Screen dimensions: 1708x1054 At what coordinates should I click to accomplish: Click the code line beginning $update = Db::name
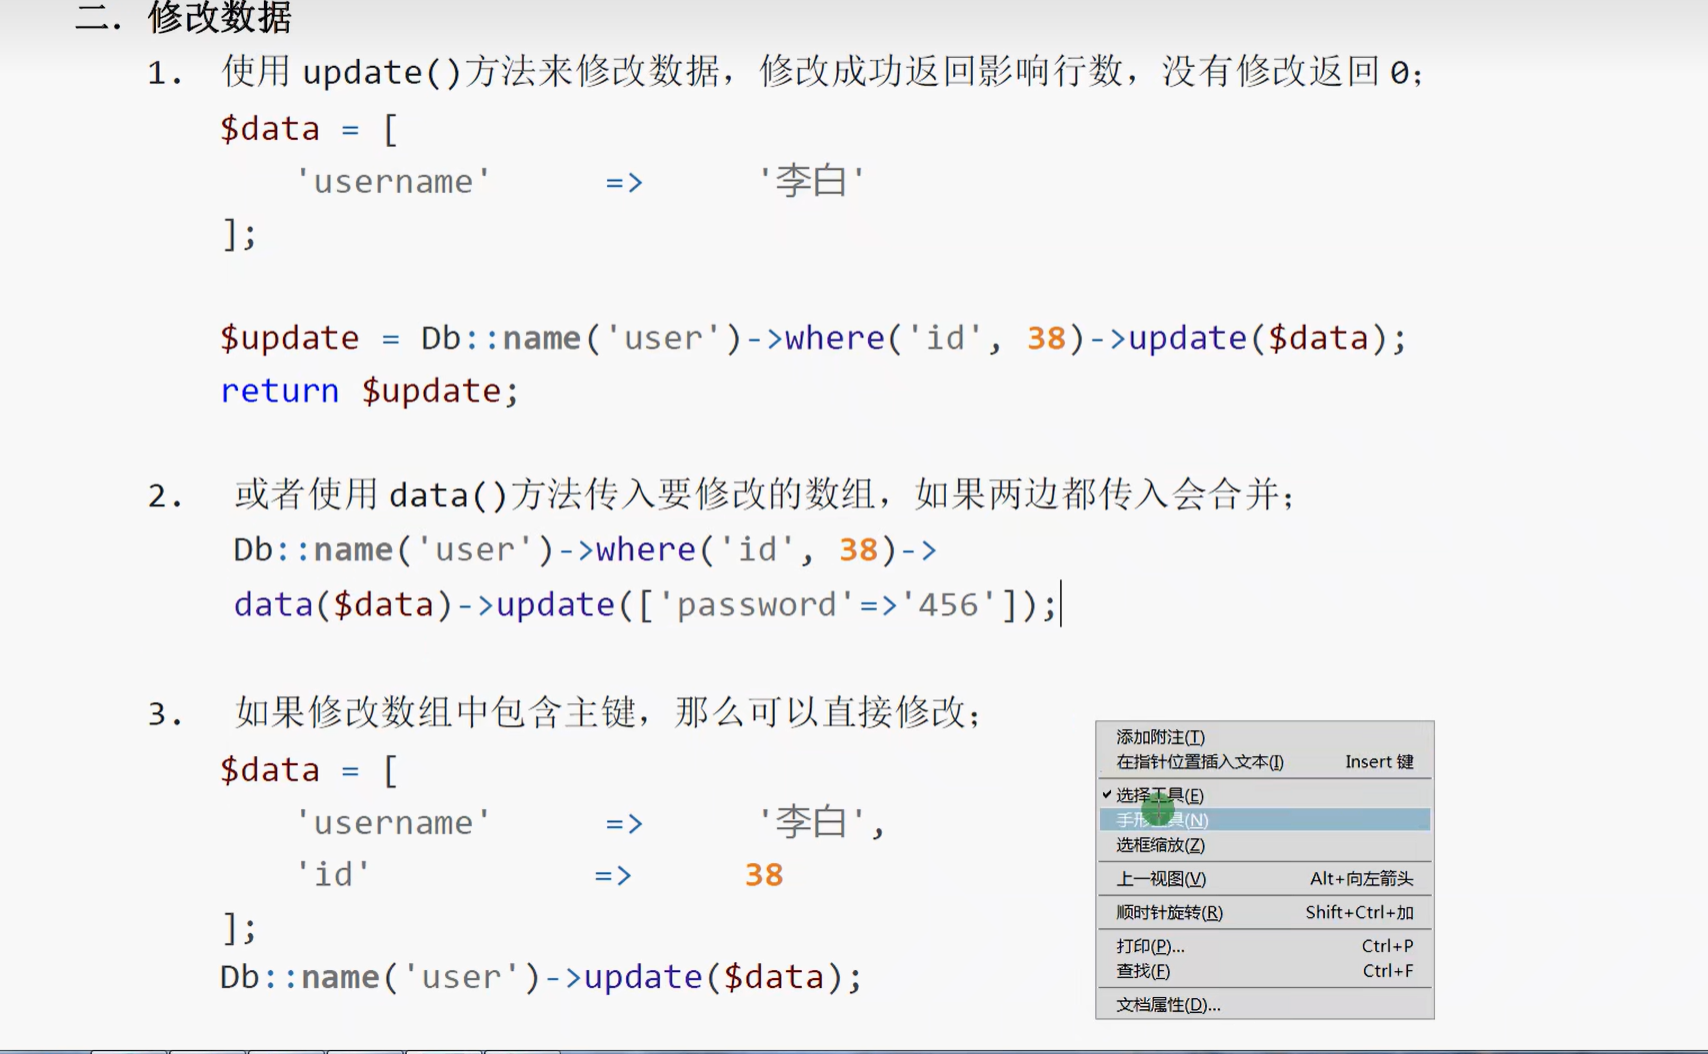tap(813, 338)
